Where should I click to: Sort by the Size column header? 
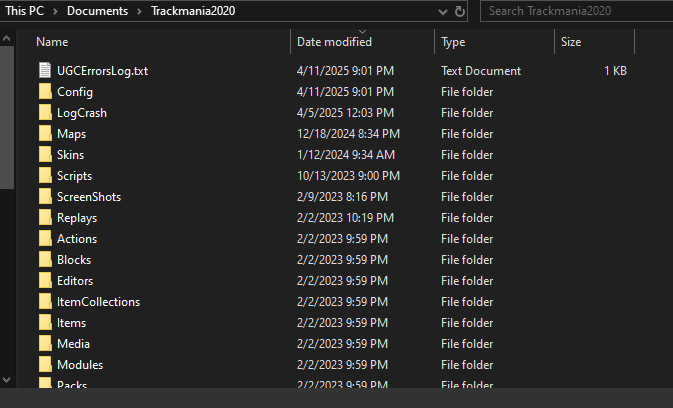pyautogui.click(x=571, y=42)
